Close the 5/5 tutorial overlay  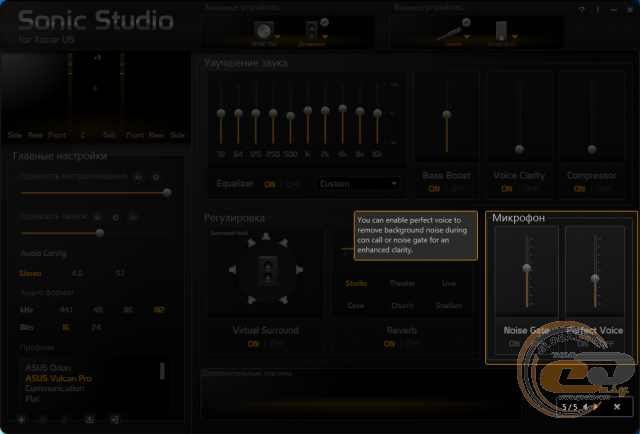[x=617, y=407]
